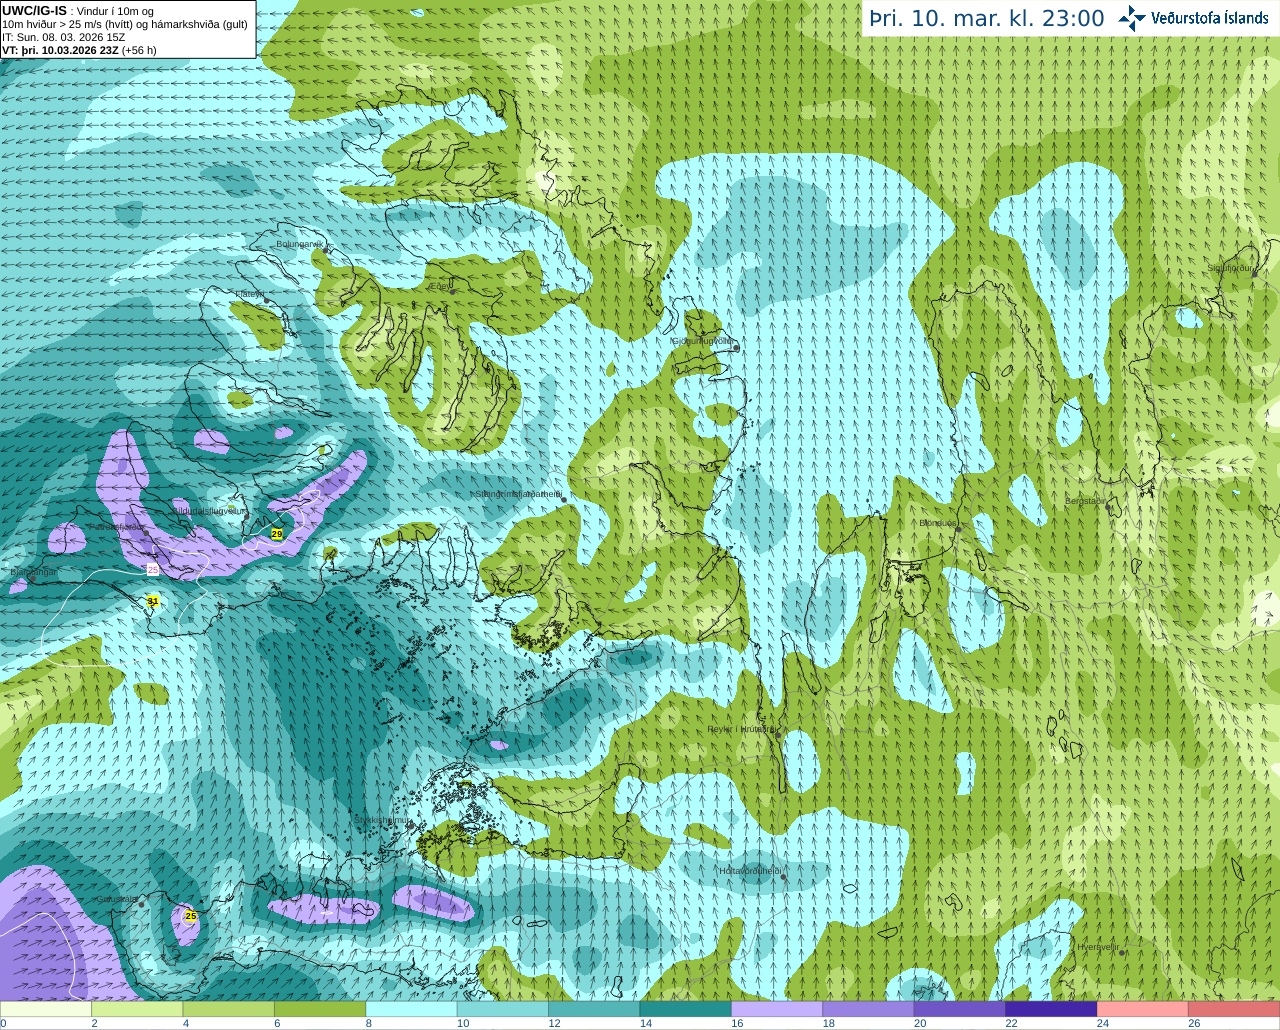Click the 10m hviður > 25 m/s description line
1280x1030 pixels.
pyautogui.click(x=125, y=24)
